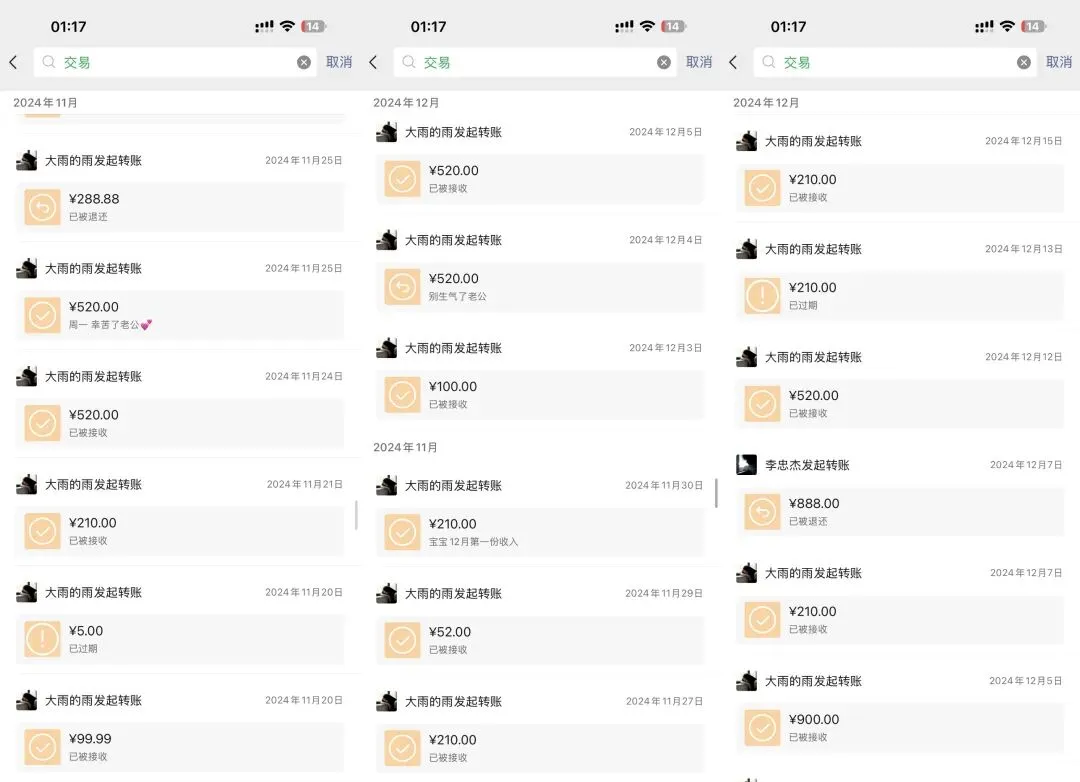Go back using the leftmost screenshot's back arrow
This screenshot has width=1080, height=782.
coord(13,62)
